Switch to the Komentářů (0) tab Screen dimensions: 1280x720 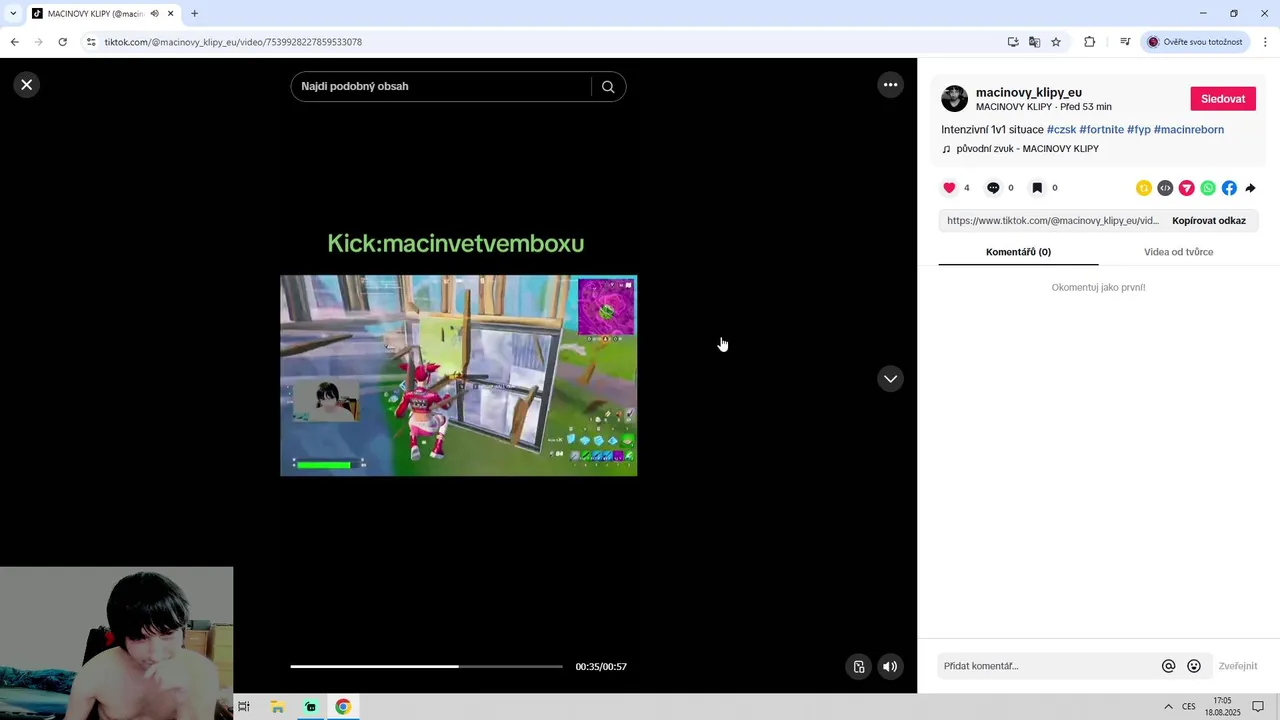[1018, 252]
